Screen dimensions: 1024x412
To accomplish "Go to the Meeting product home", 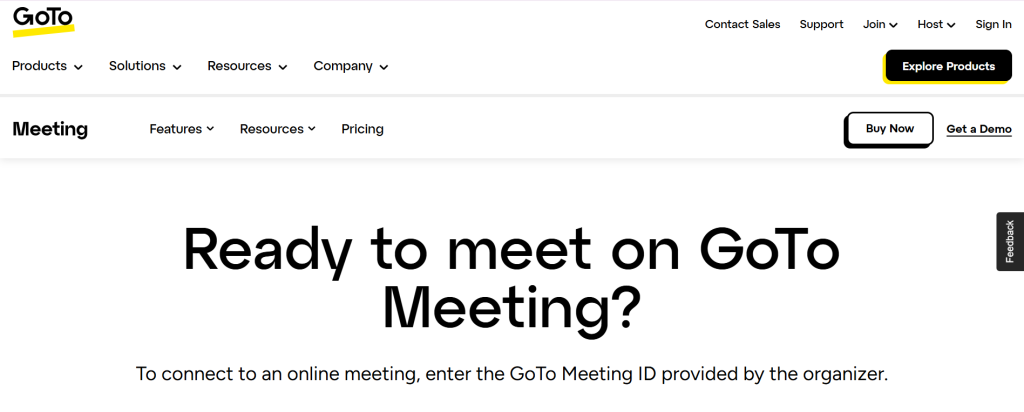I will pos(50,129).
